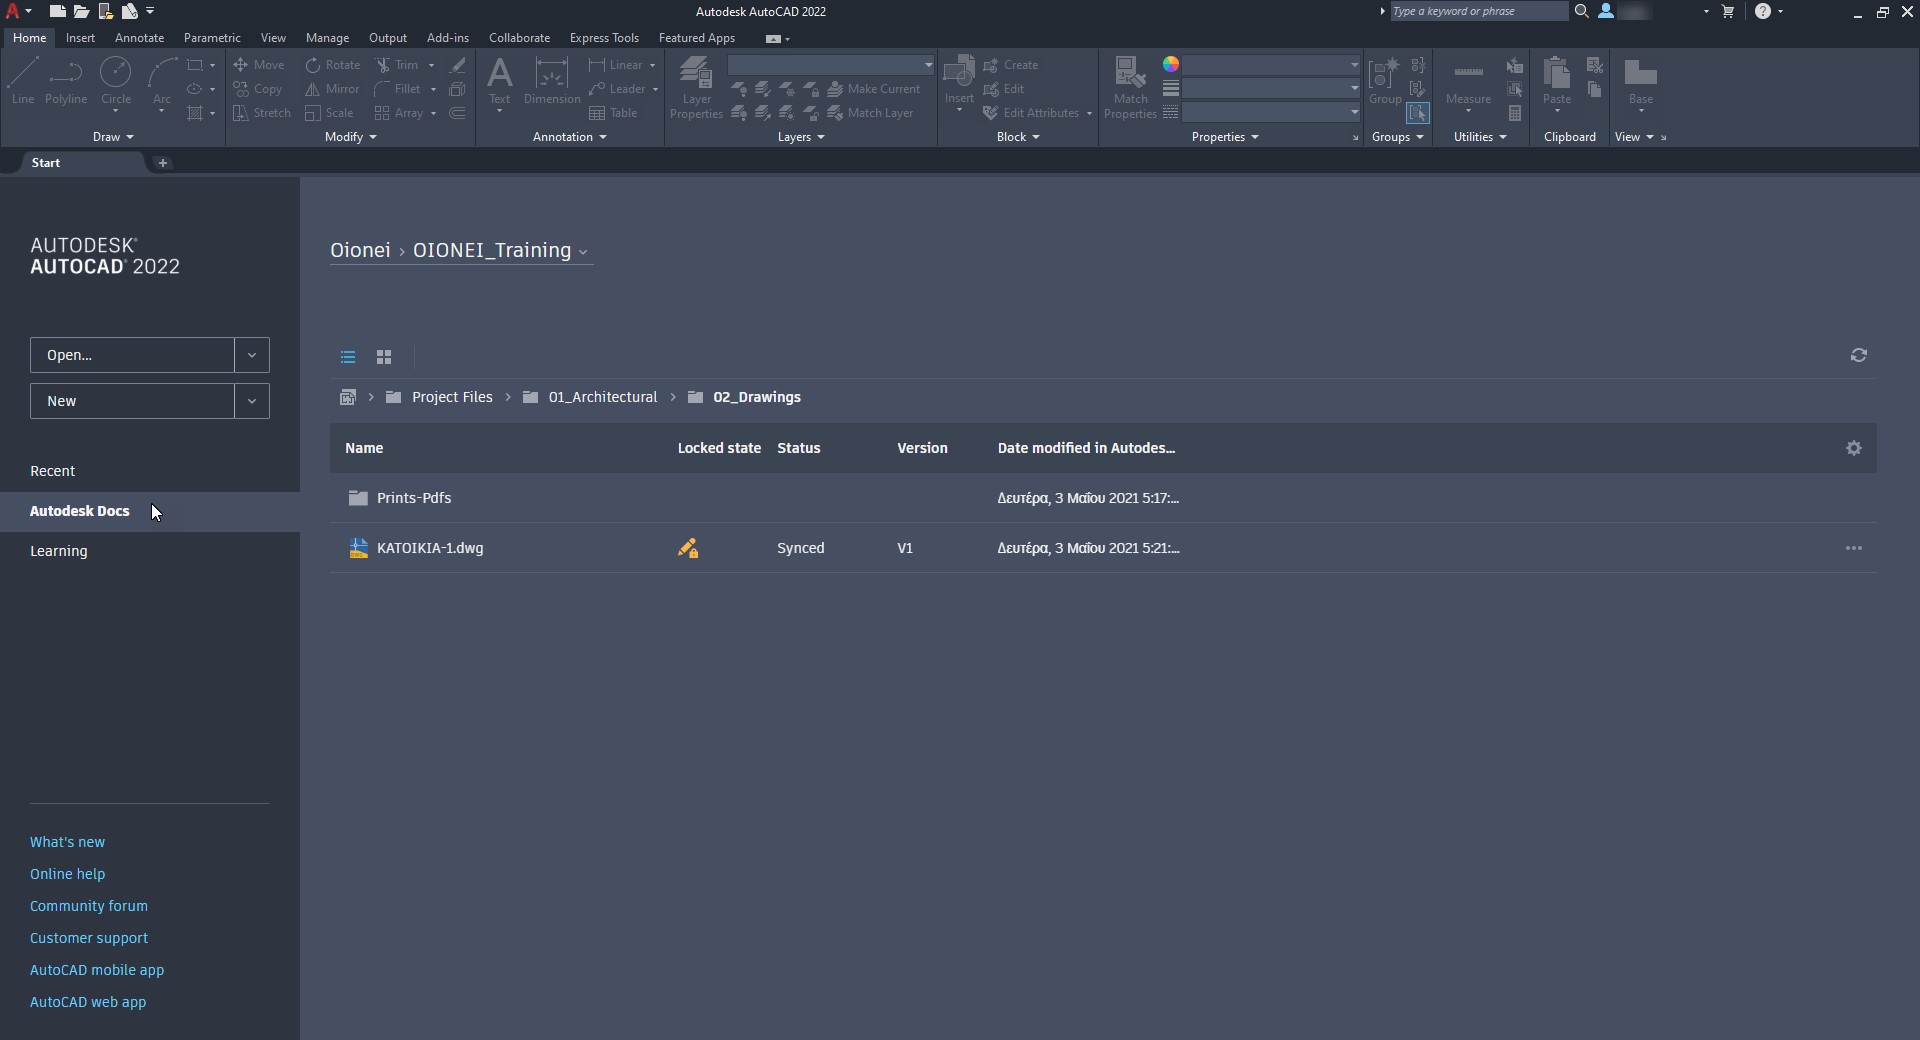This screenshot has height=1040, width=1920.
Task: Select Learning in the sidebar
Action: [58, 551]
